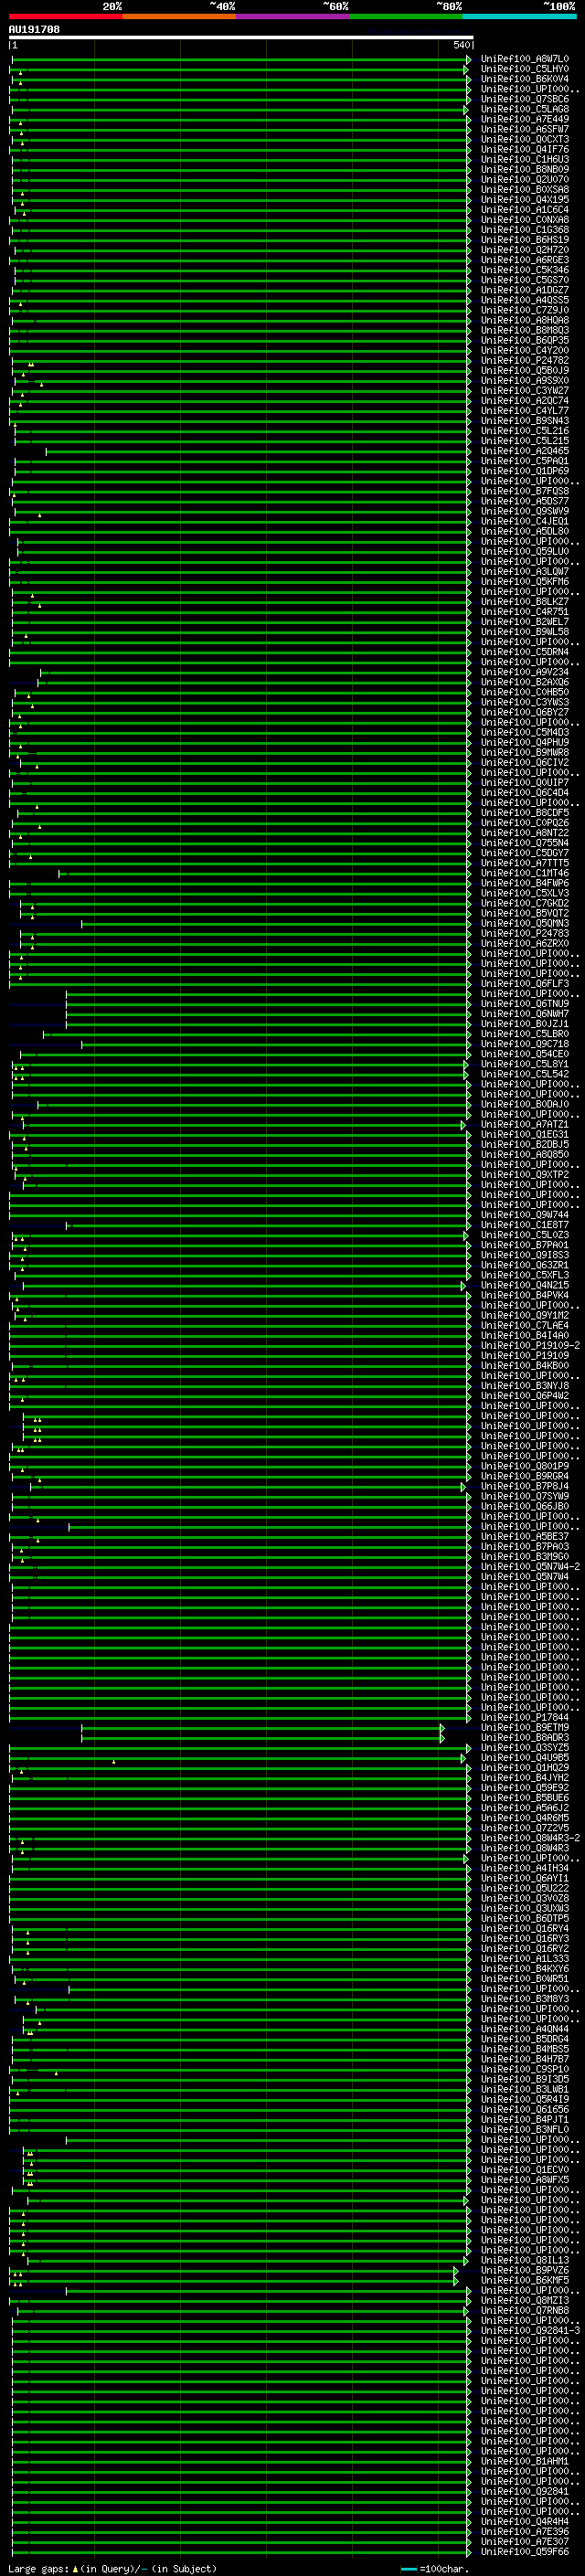Select the UniRef100_Q4U9B5 label
The image size is (585, 2576).
524,1758
